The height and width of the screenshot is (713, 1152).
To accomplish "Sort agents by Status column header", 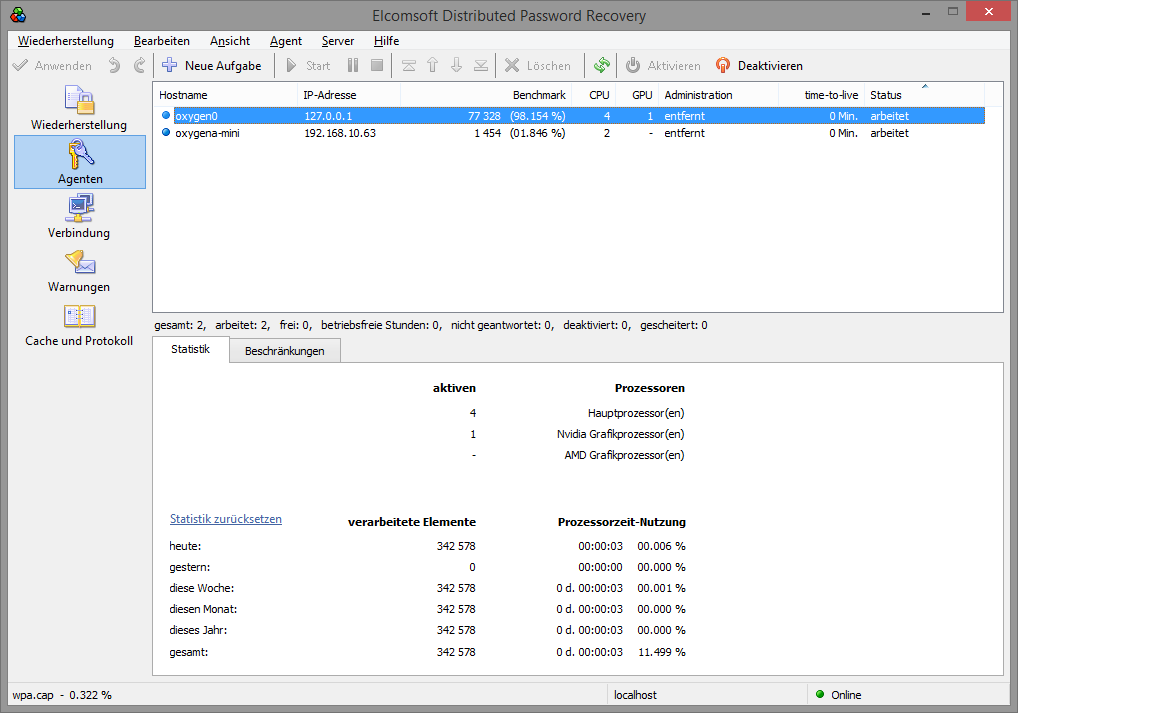I will (885, 95).
